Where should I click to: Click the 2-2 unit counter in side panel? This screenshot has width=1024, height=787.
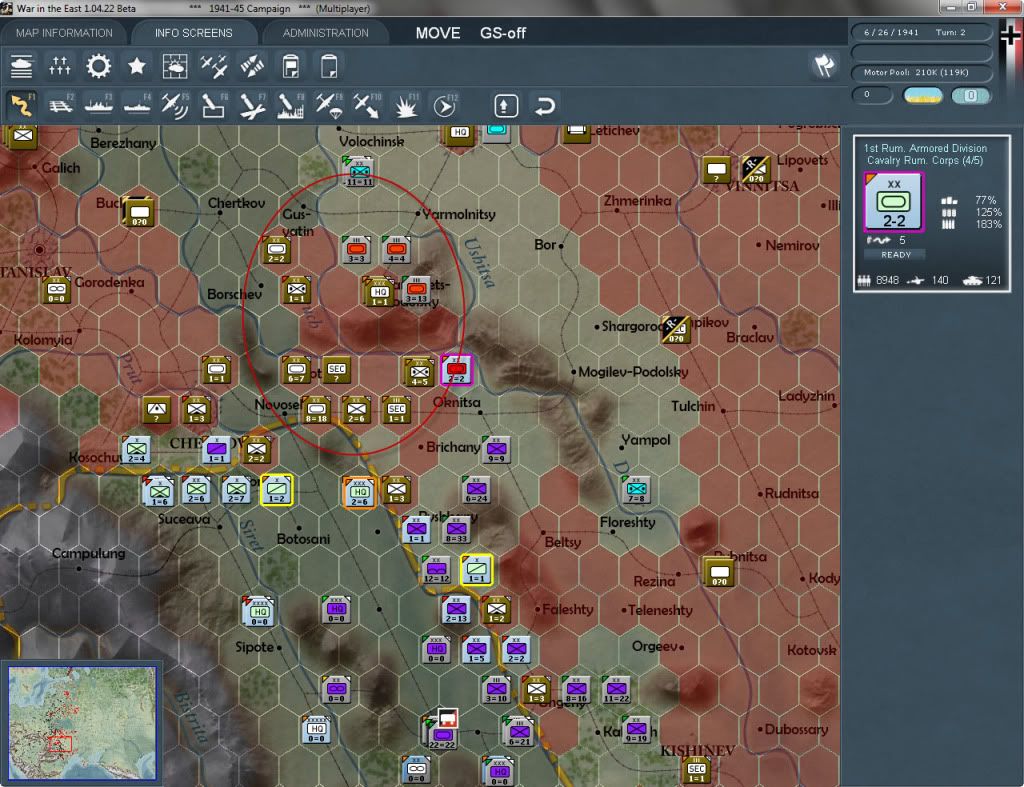(x=893, y=202)
